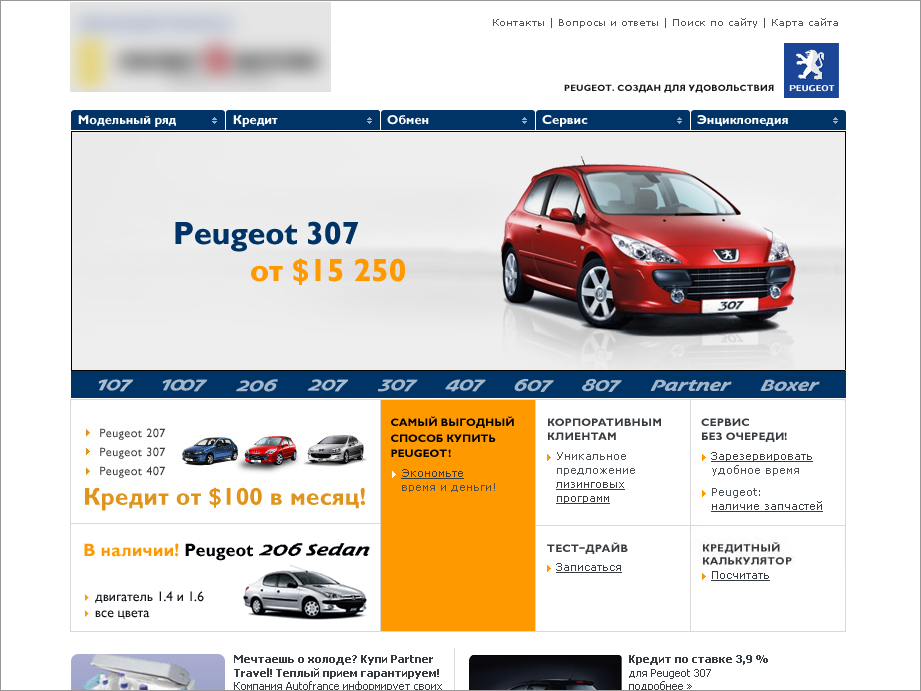Viewport: 921px width, 691px height.
Task: Open лизинговых программ link
Action: 590,491
